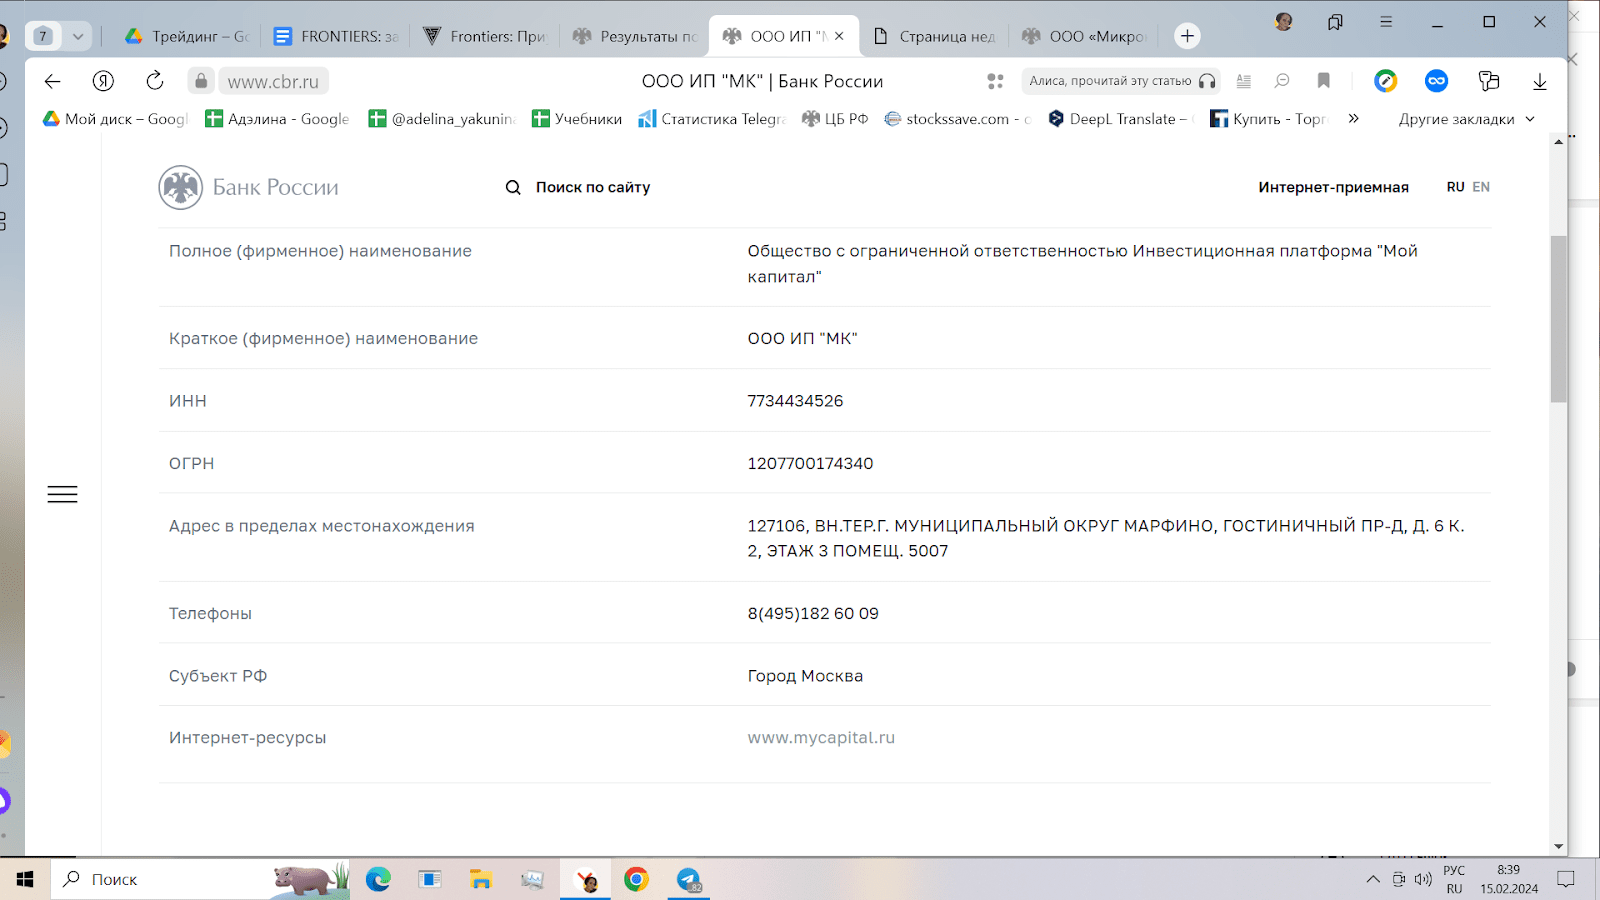Open the bookmarks side panel icon
Image resolution: width=1600 pixels, height=900 pixels.
click(1335, 22)
